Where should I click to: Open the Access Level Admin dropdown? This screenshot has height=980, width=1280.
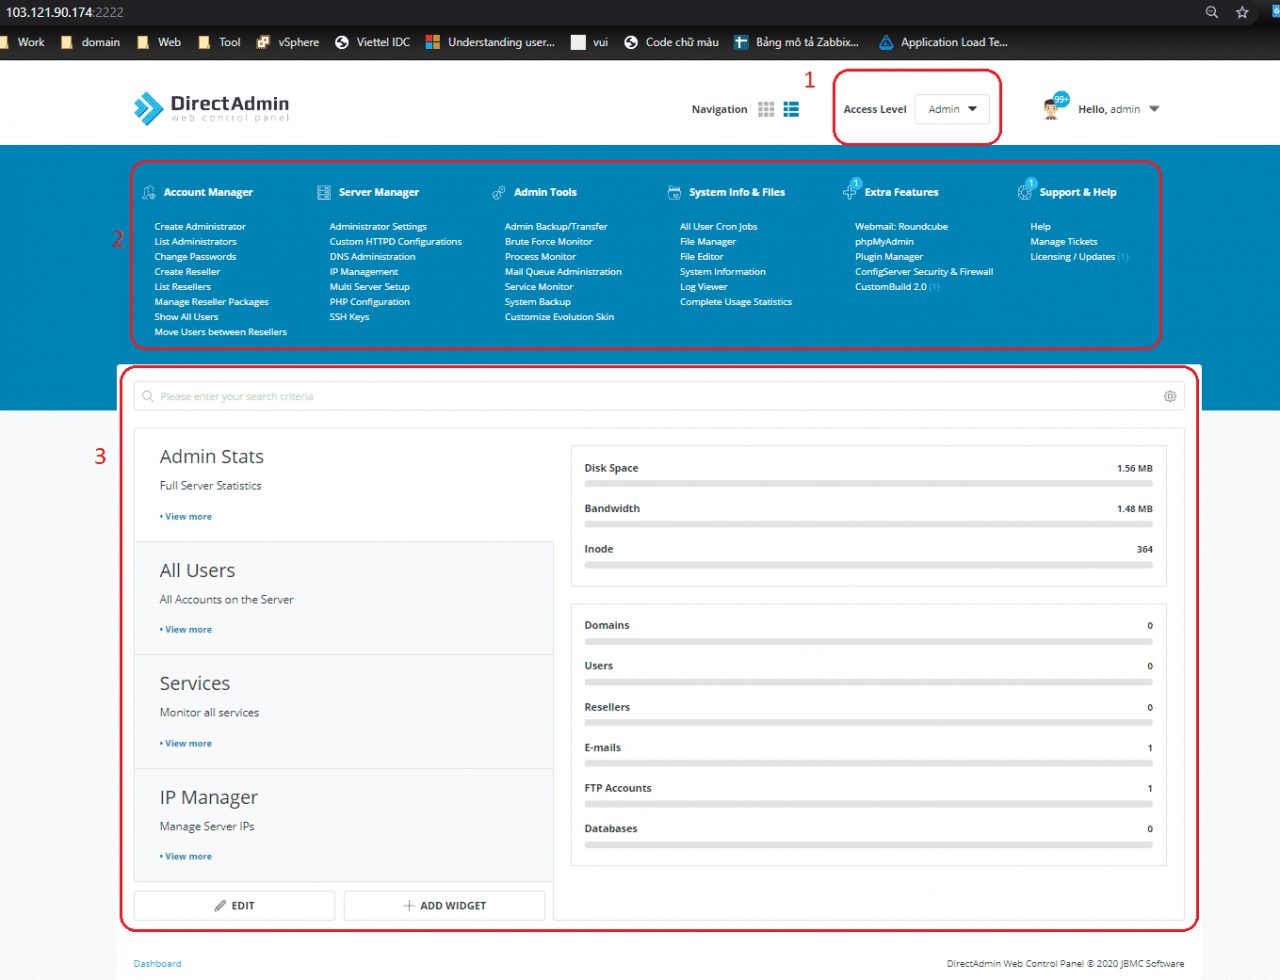(952, 109)
